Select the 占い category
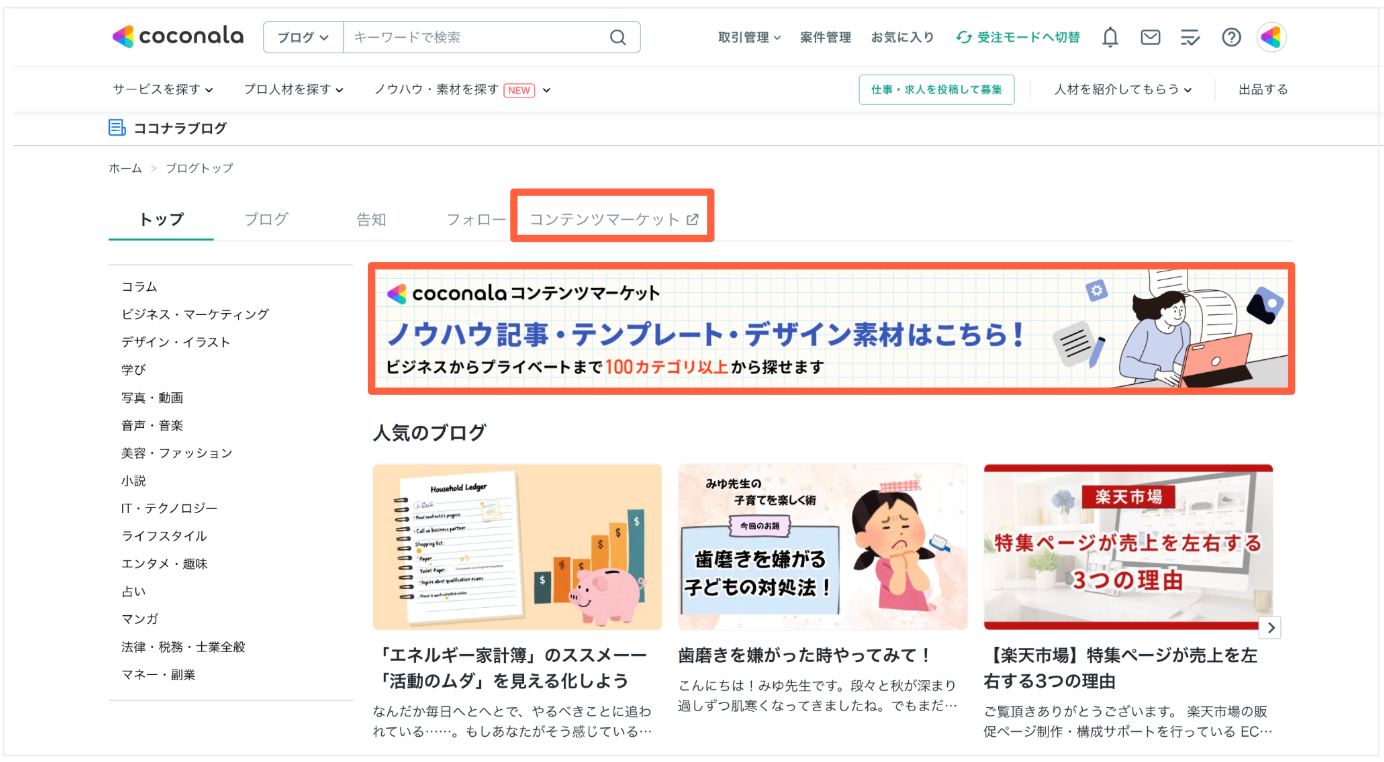 [x=133, y=591]
